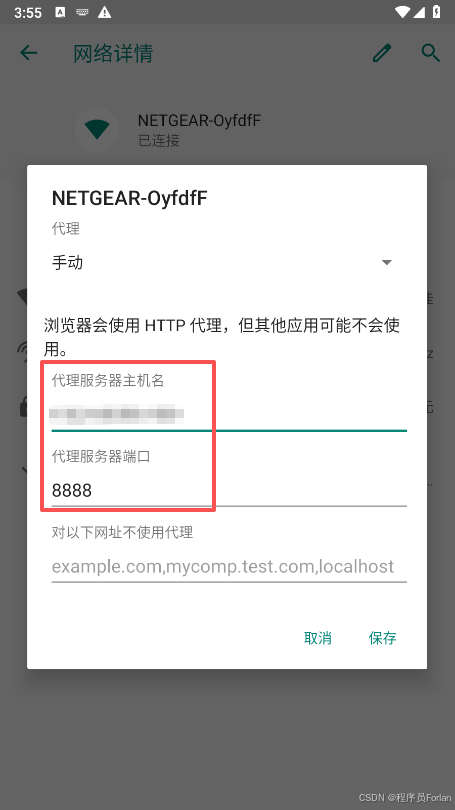Open search with the magnifier icon
The image size is (455, 810).
click(431, 53)
